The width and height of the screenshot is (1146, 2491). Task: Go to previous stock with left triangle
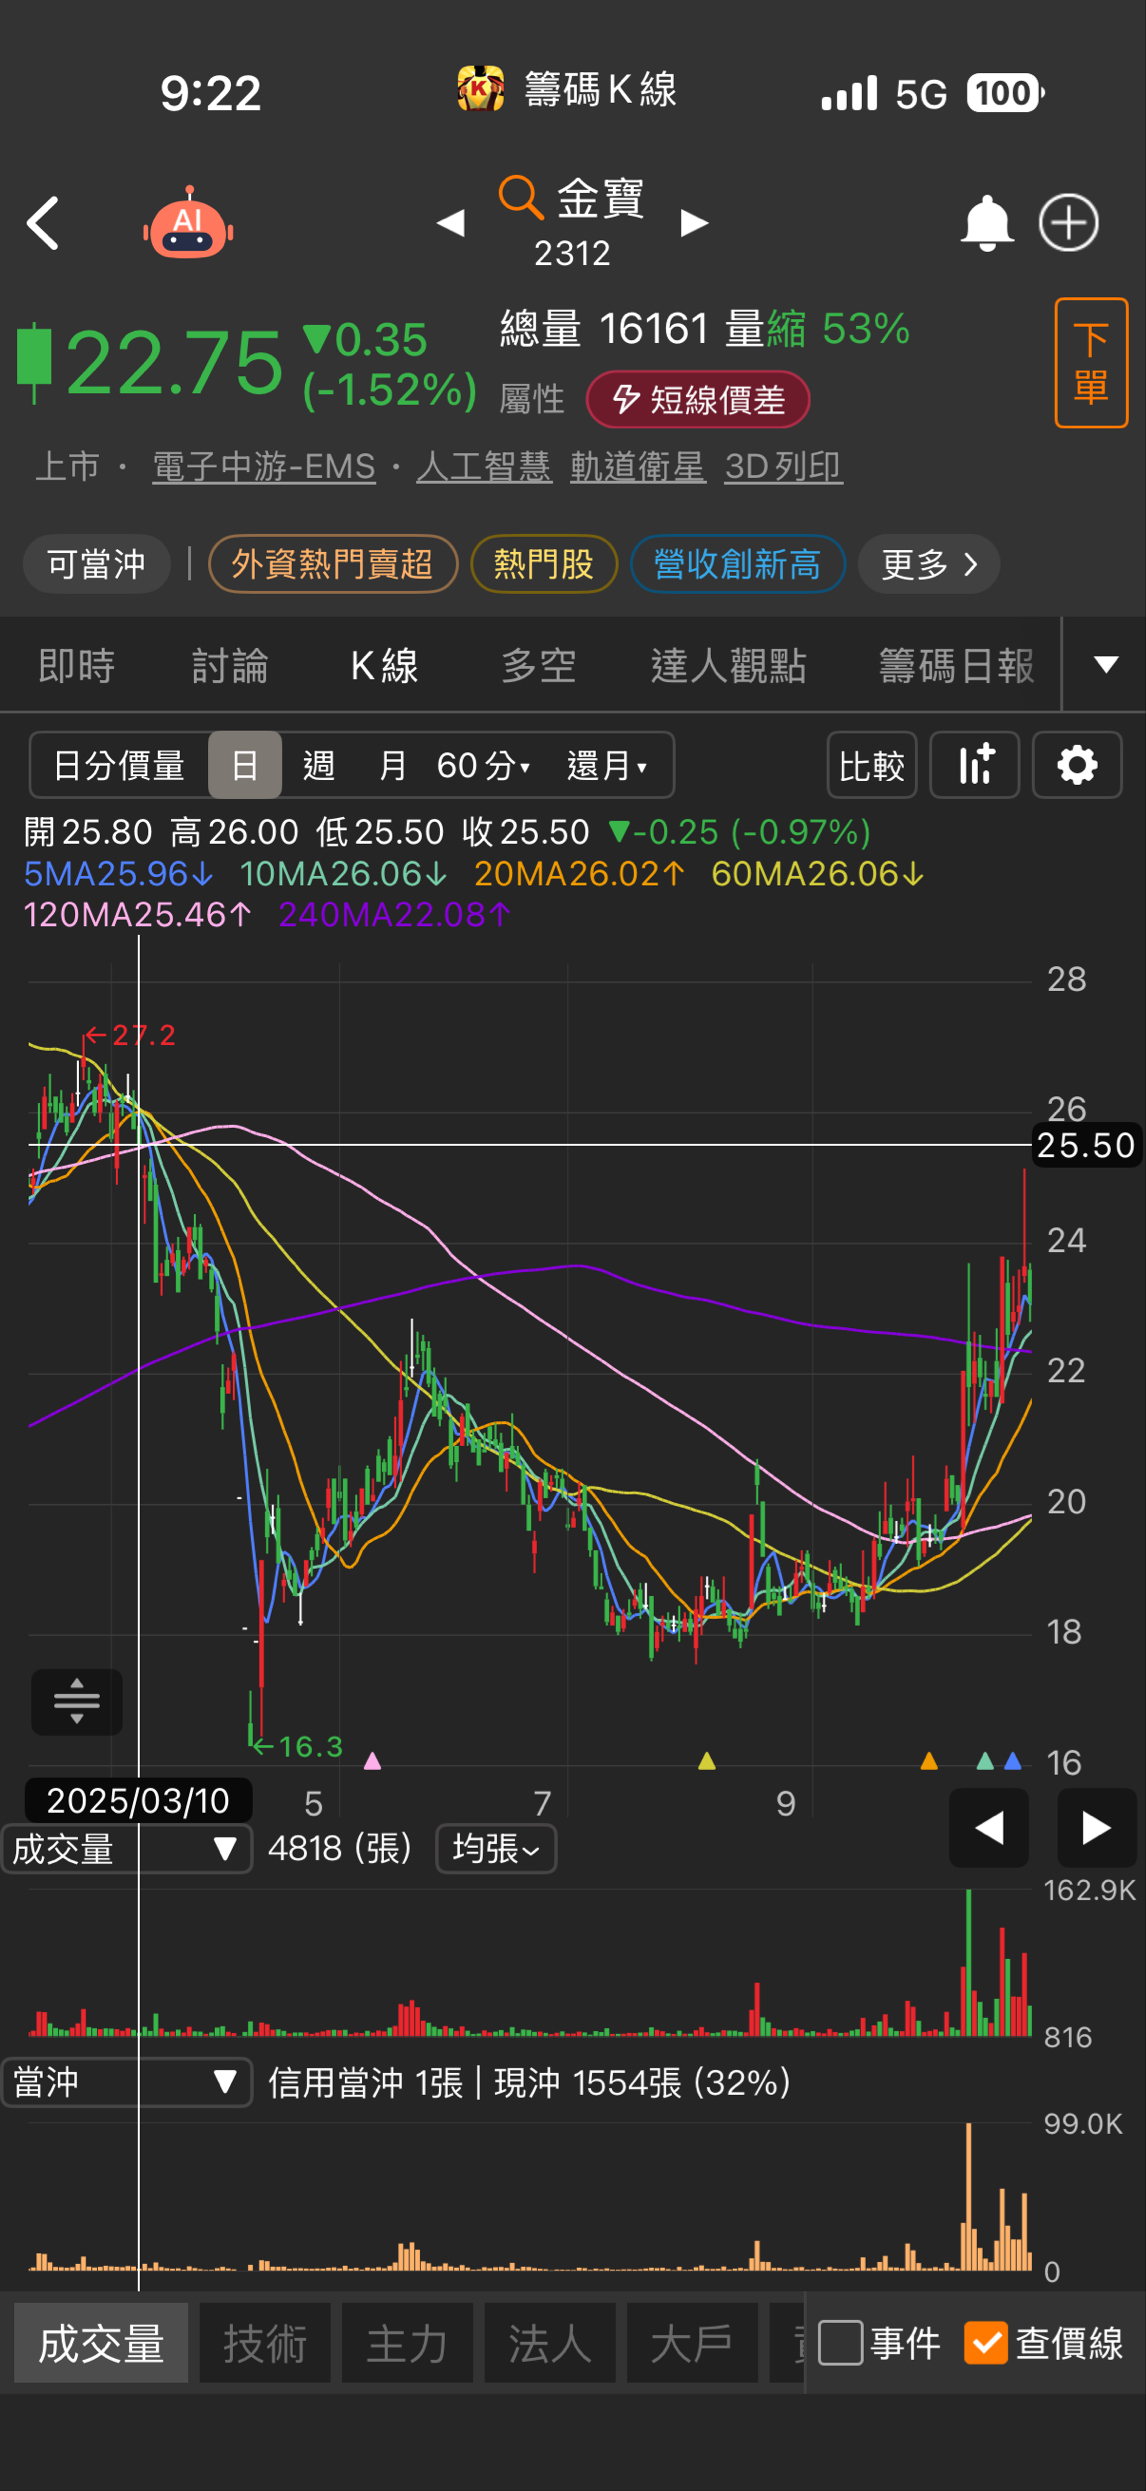(451, 223)
